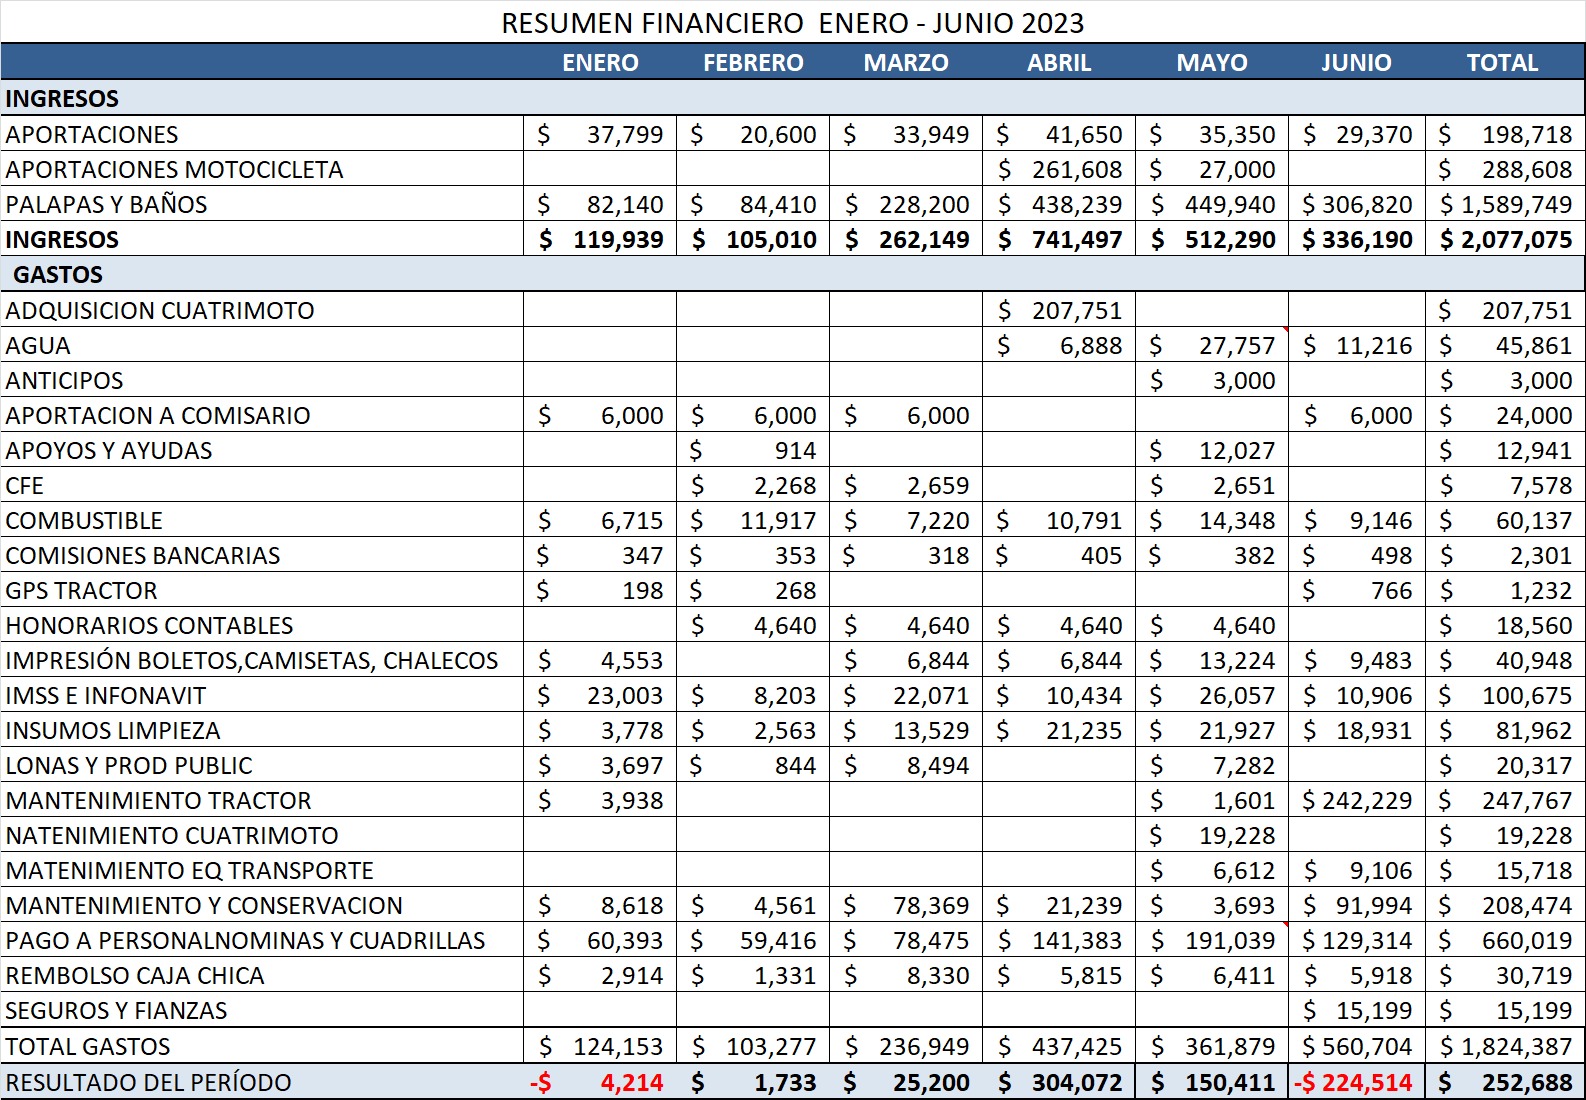The image size is (1586, 1100).
Task: Select the TOTAL GASTOS row label
Action: [x=88, y=1046]
